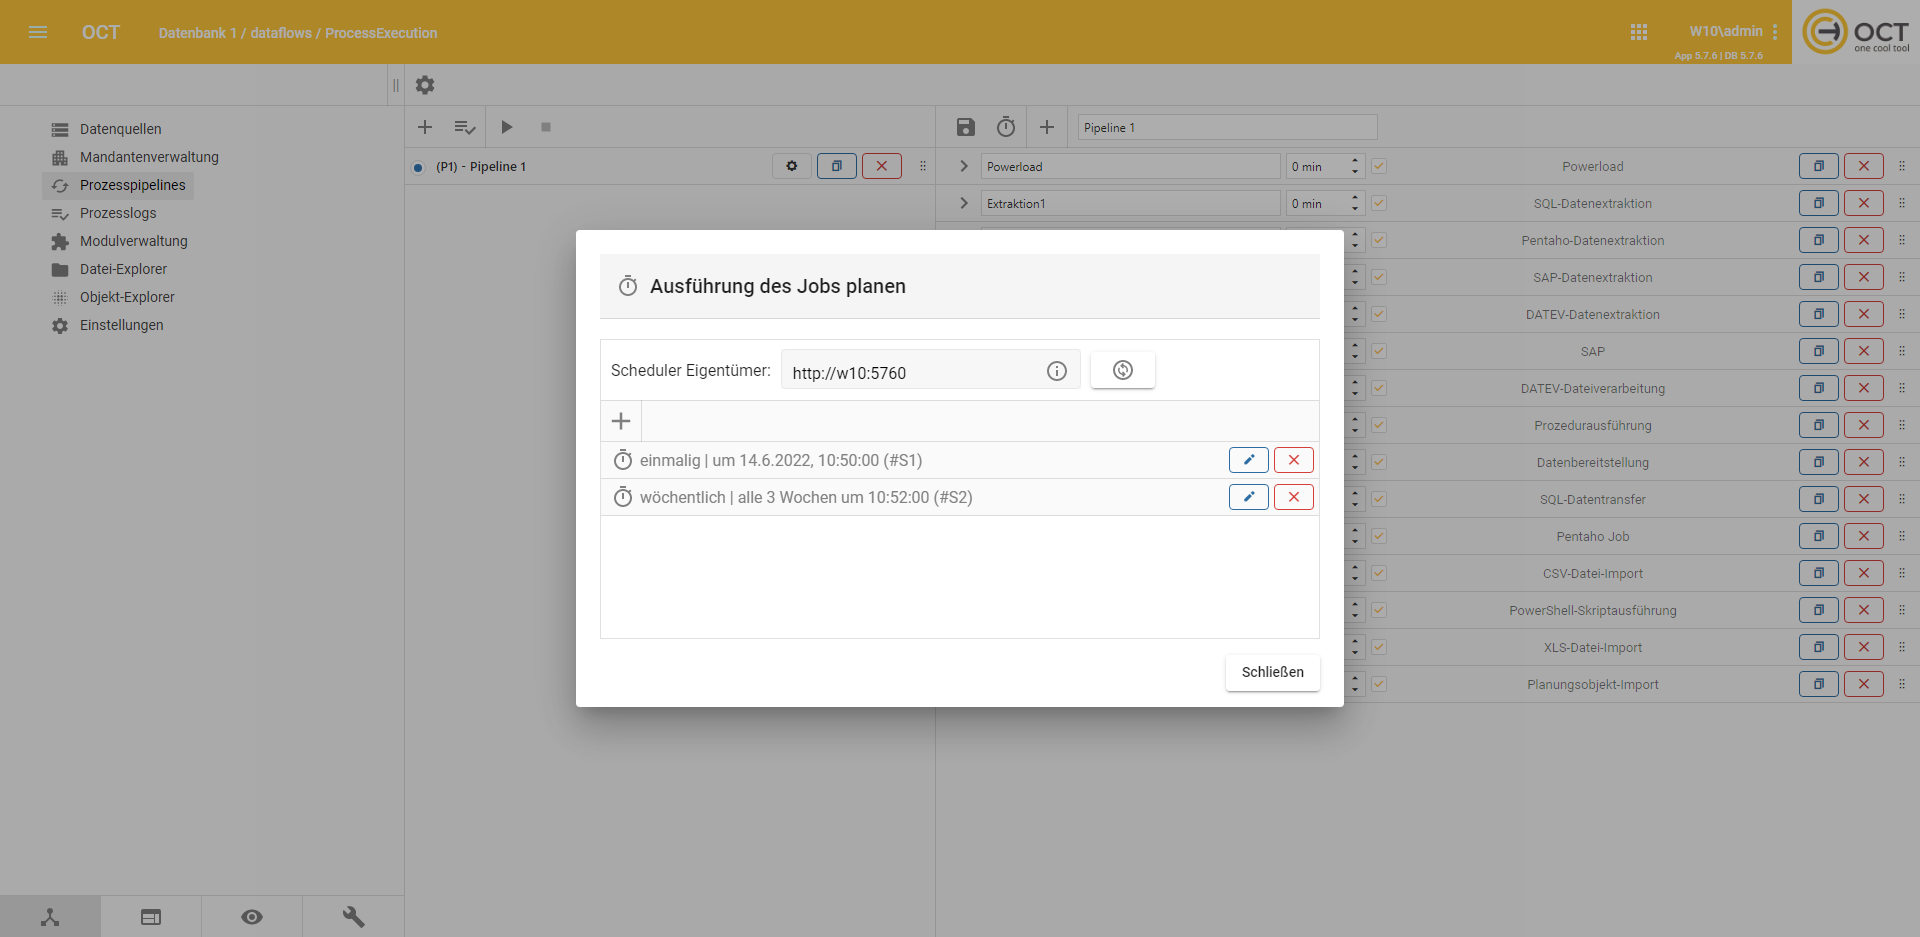Open user menu next to W10\admin
The image size is (1920, 937).
pyautogui.click(x=1775, y=32)
